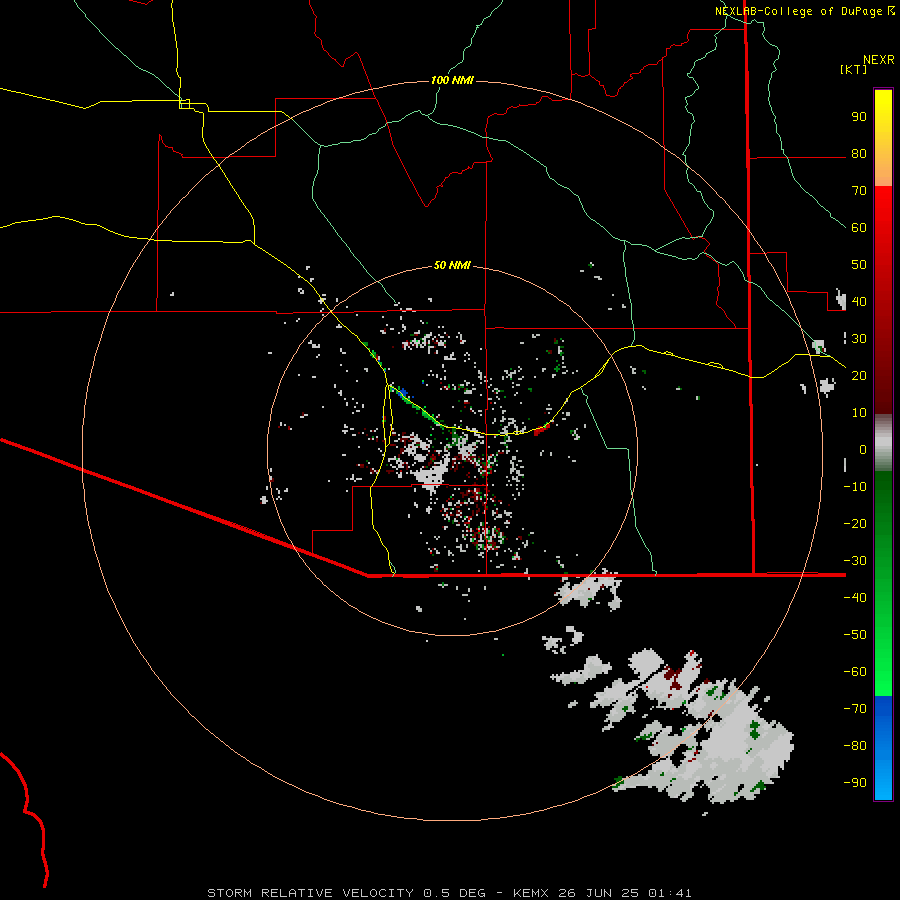Screen dimensions: 900x900
Task: Click the 0 value on the velocity scale
Action: (x=863, y=450)
